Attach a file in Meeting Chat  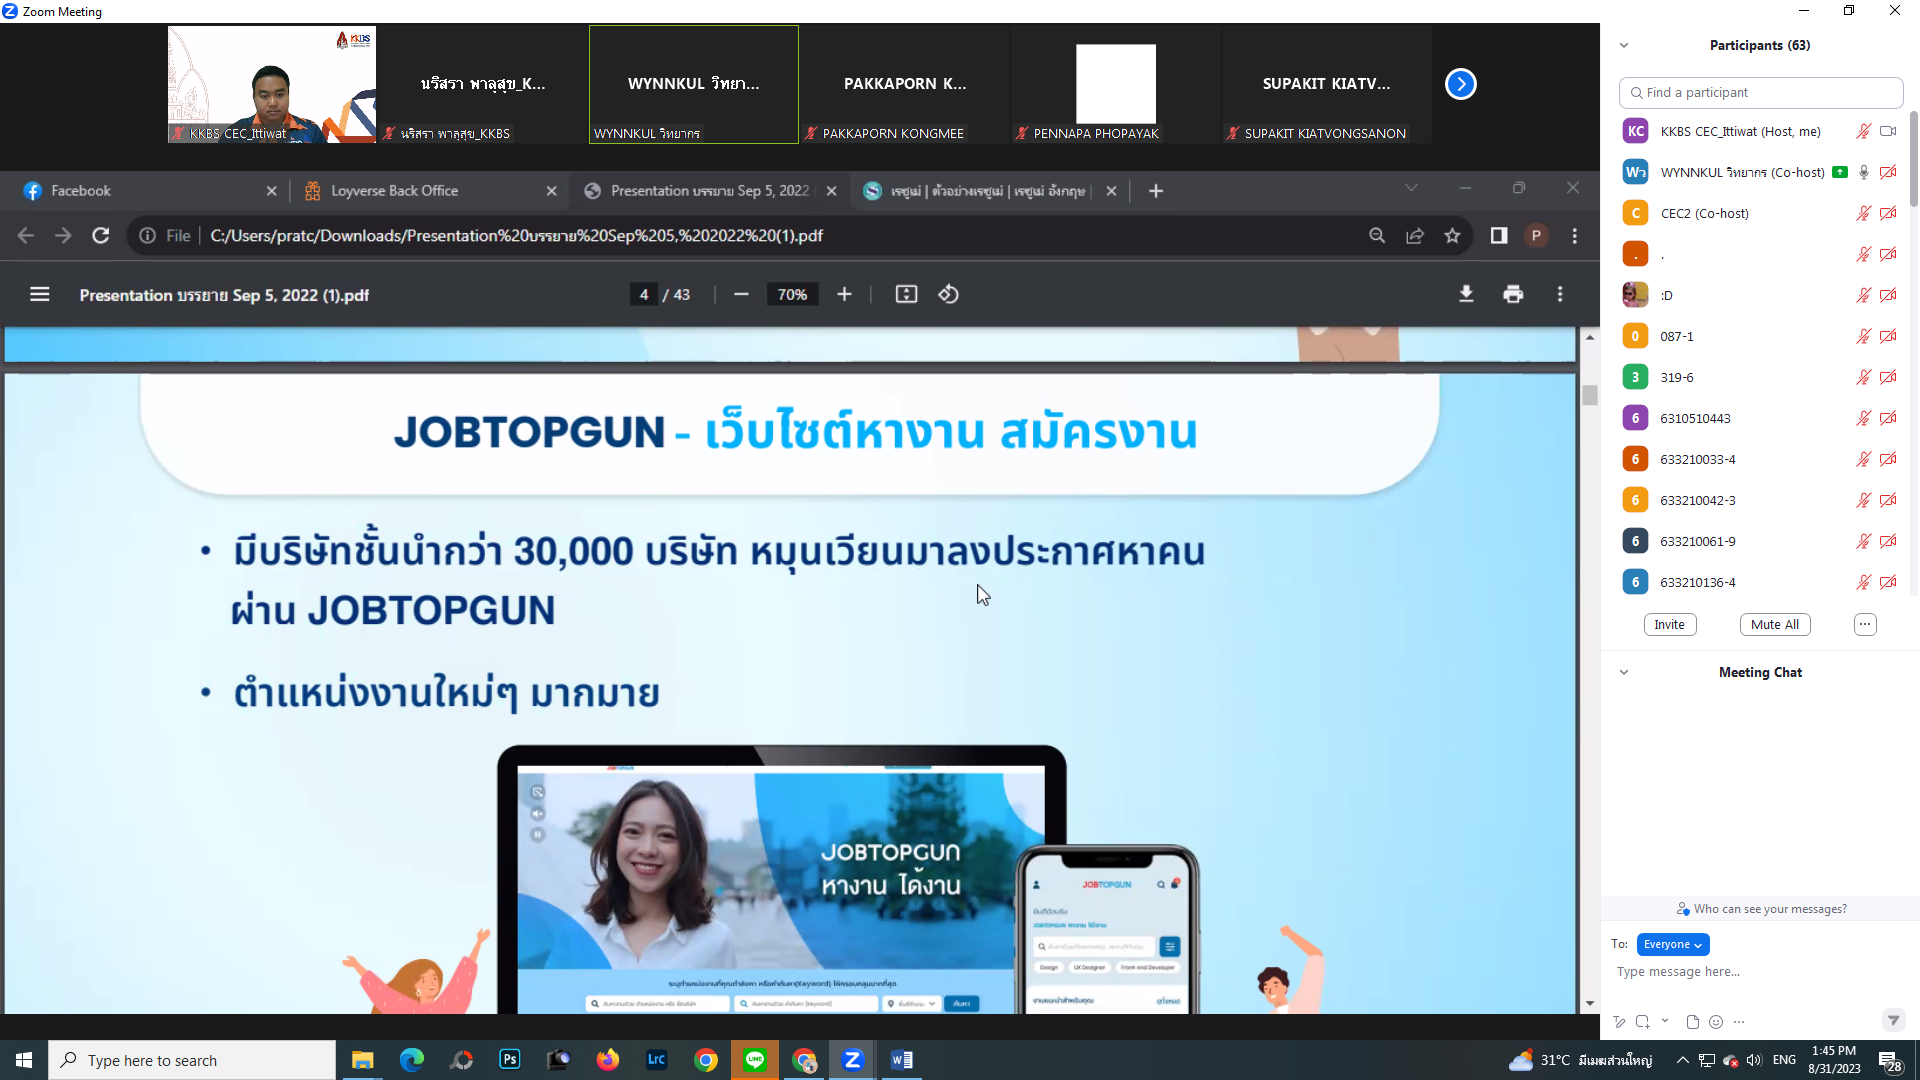click(1692, 1021)
